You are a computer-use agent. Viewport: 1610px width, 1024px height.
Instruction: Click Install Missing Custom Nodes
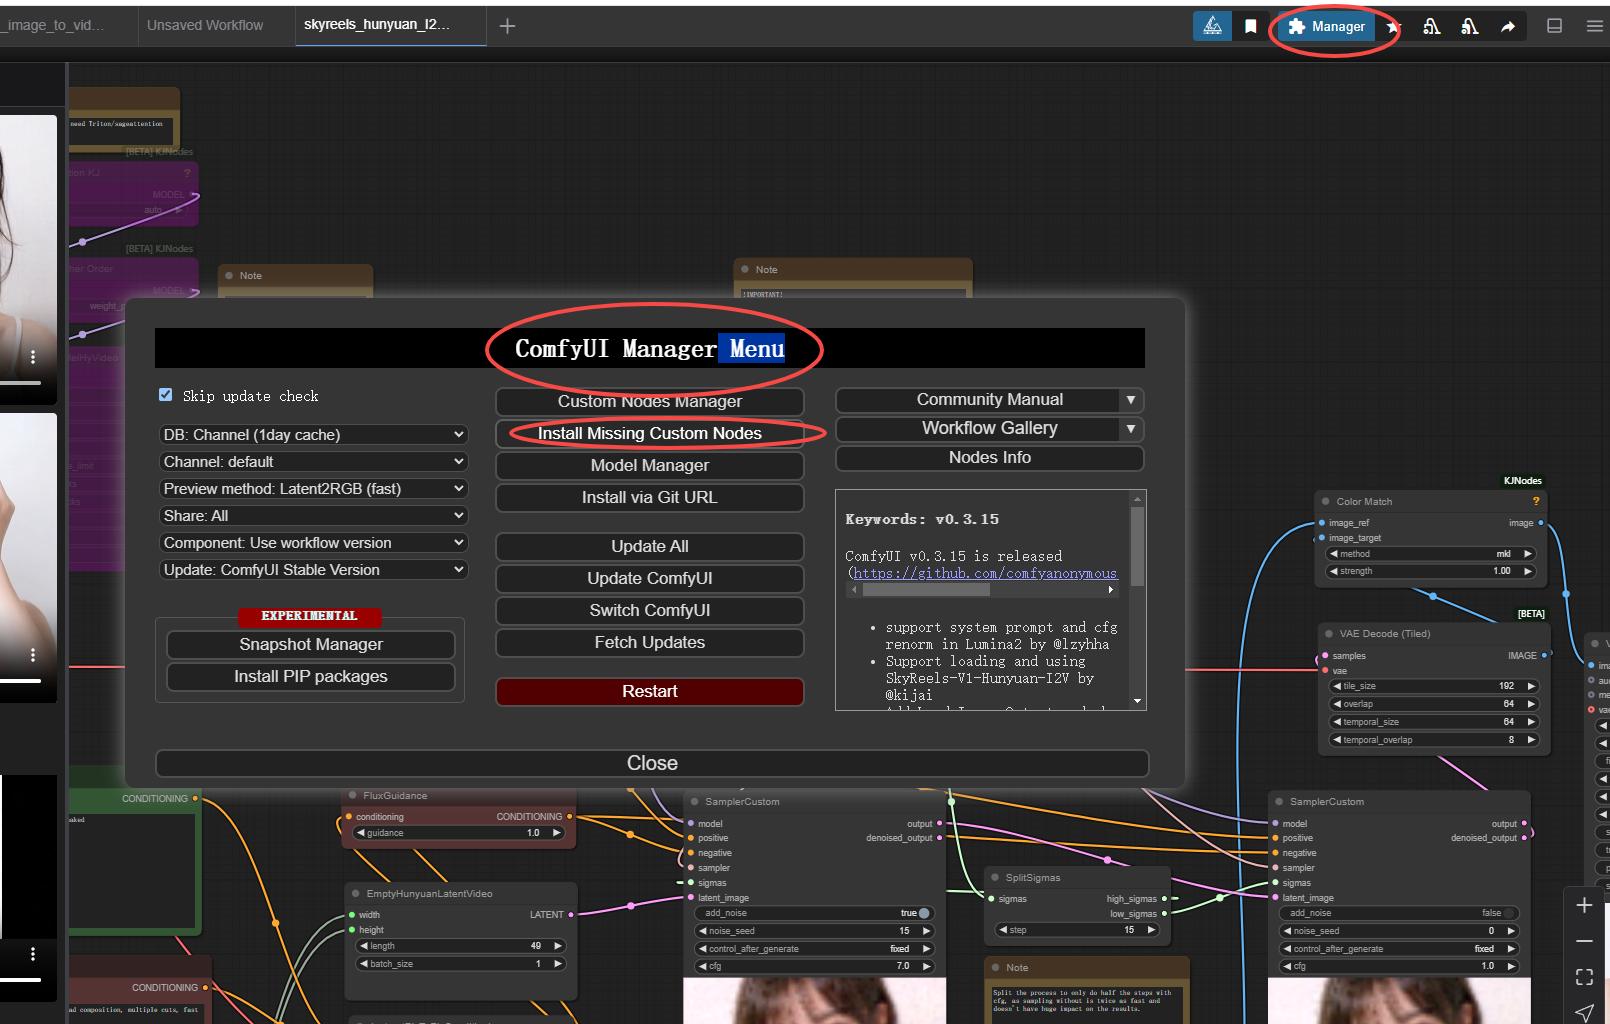click(650, 433)
